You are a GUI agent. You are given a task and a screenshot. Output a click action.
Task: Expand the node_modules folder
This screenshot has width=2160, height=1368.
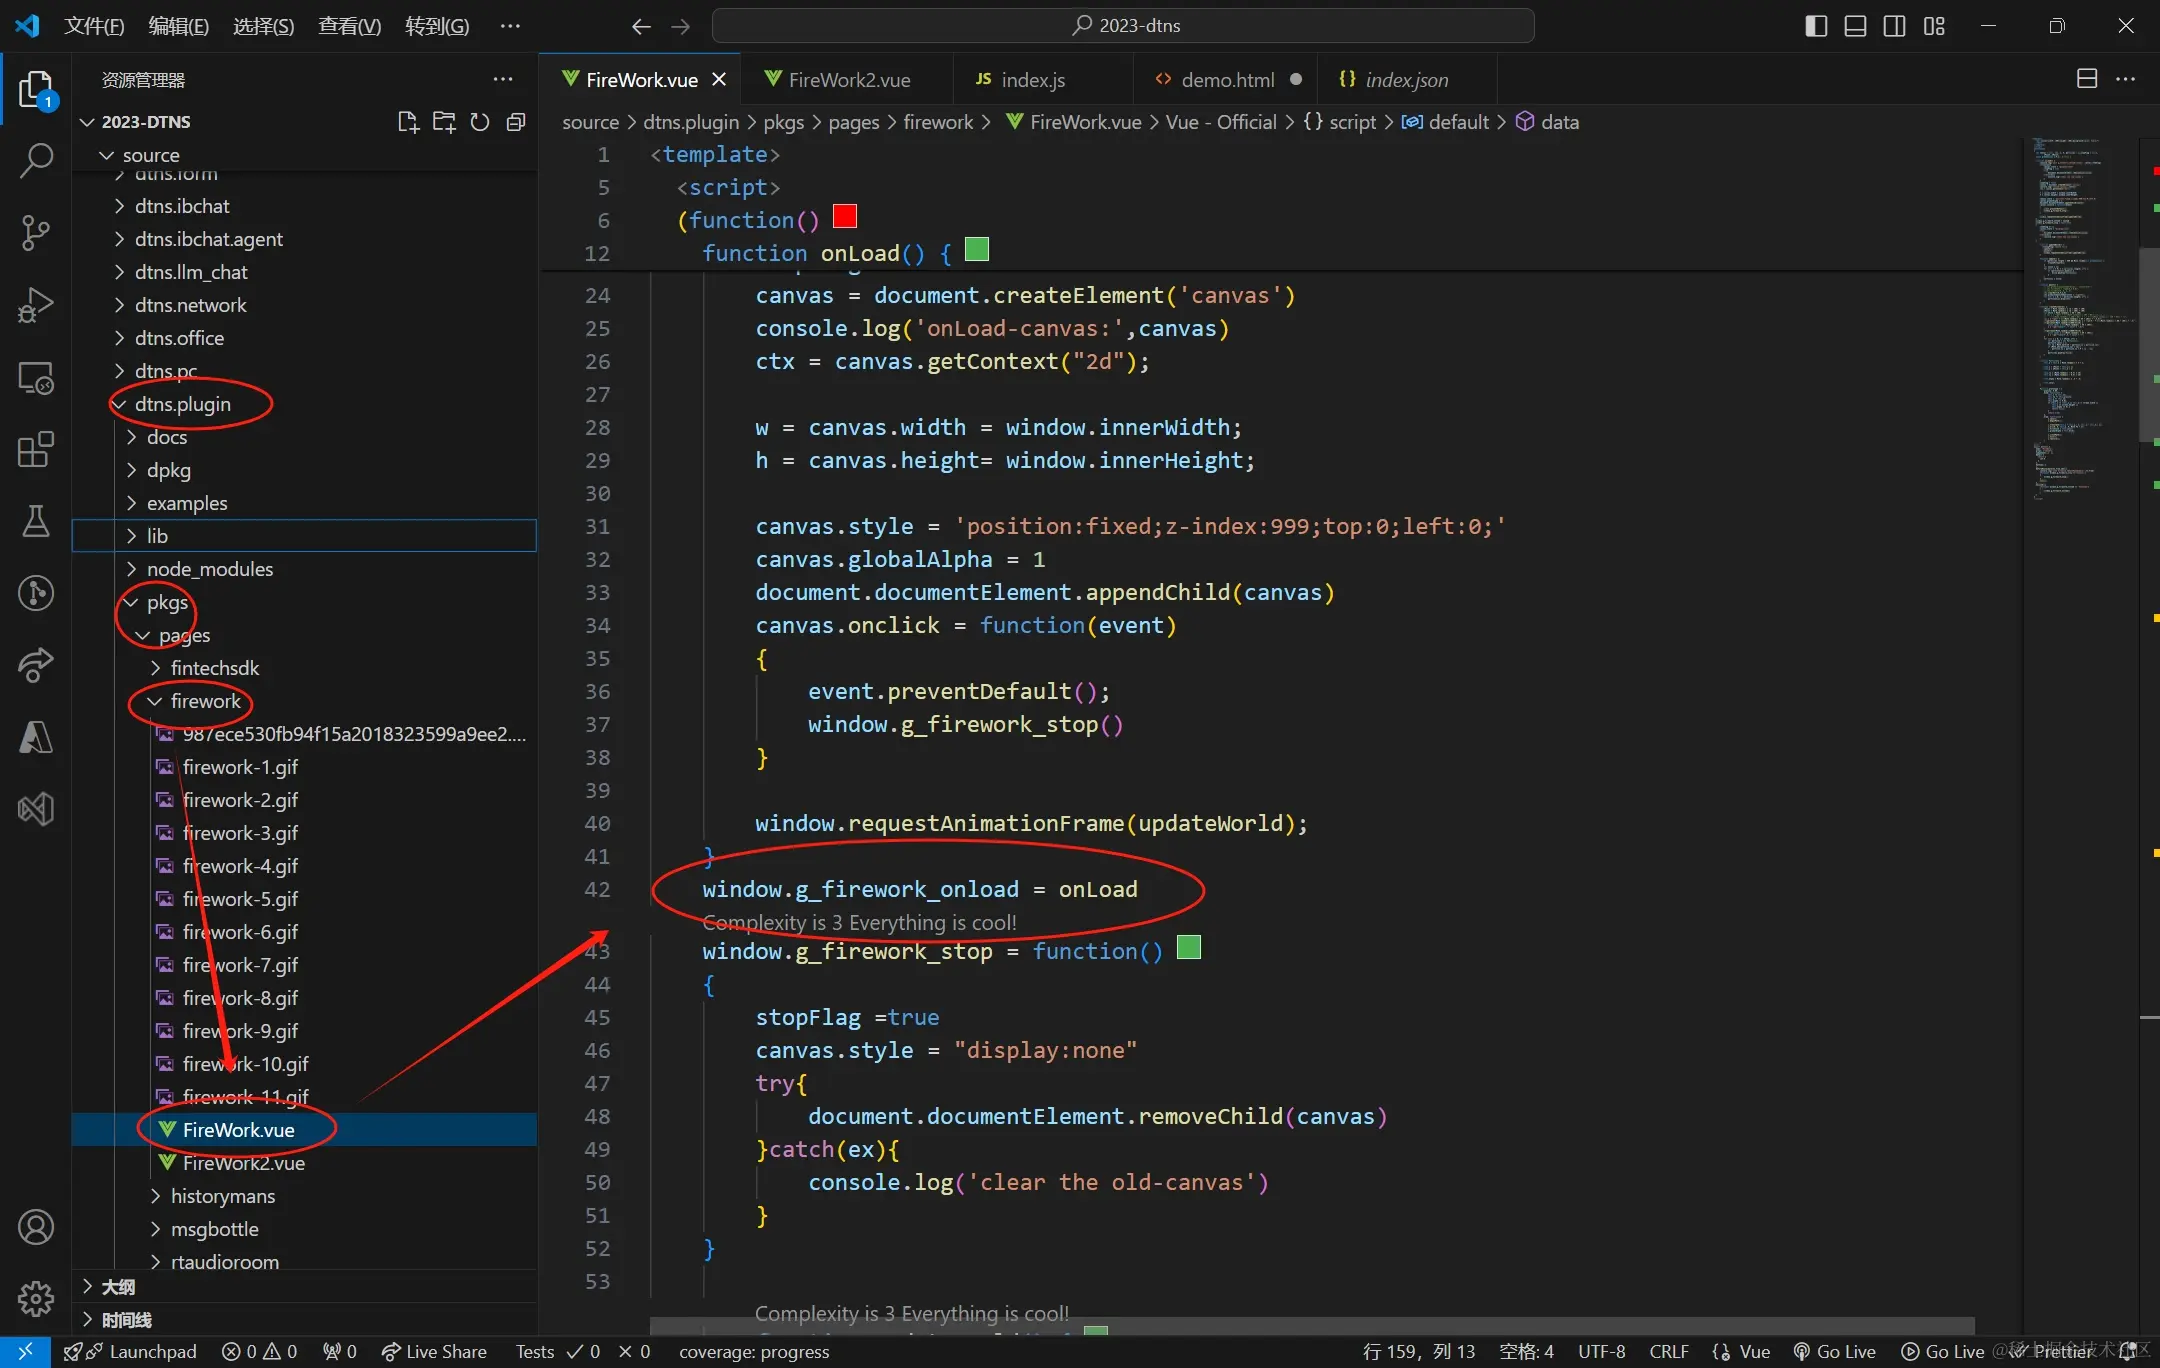click(x=209, y=569)
